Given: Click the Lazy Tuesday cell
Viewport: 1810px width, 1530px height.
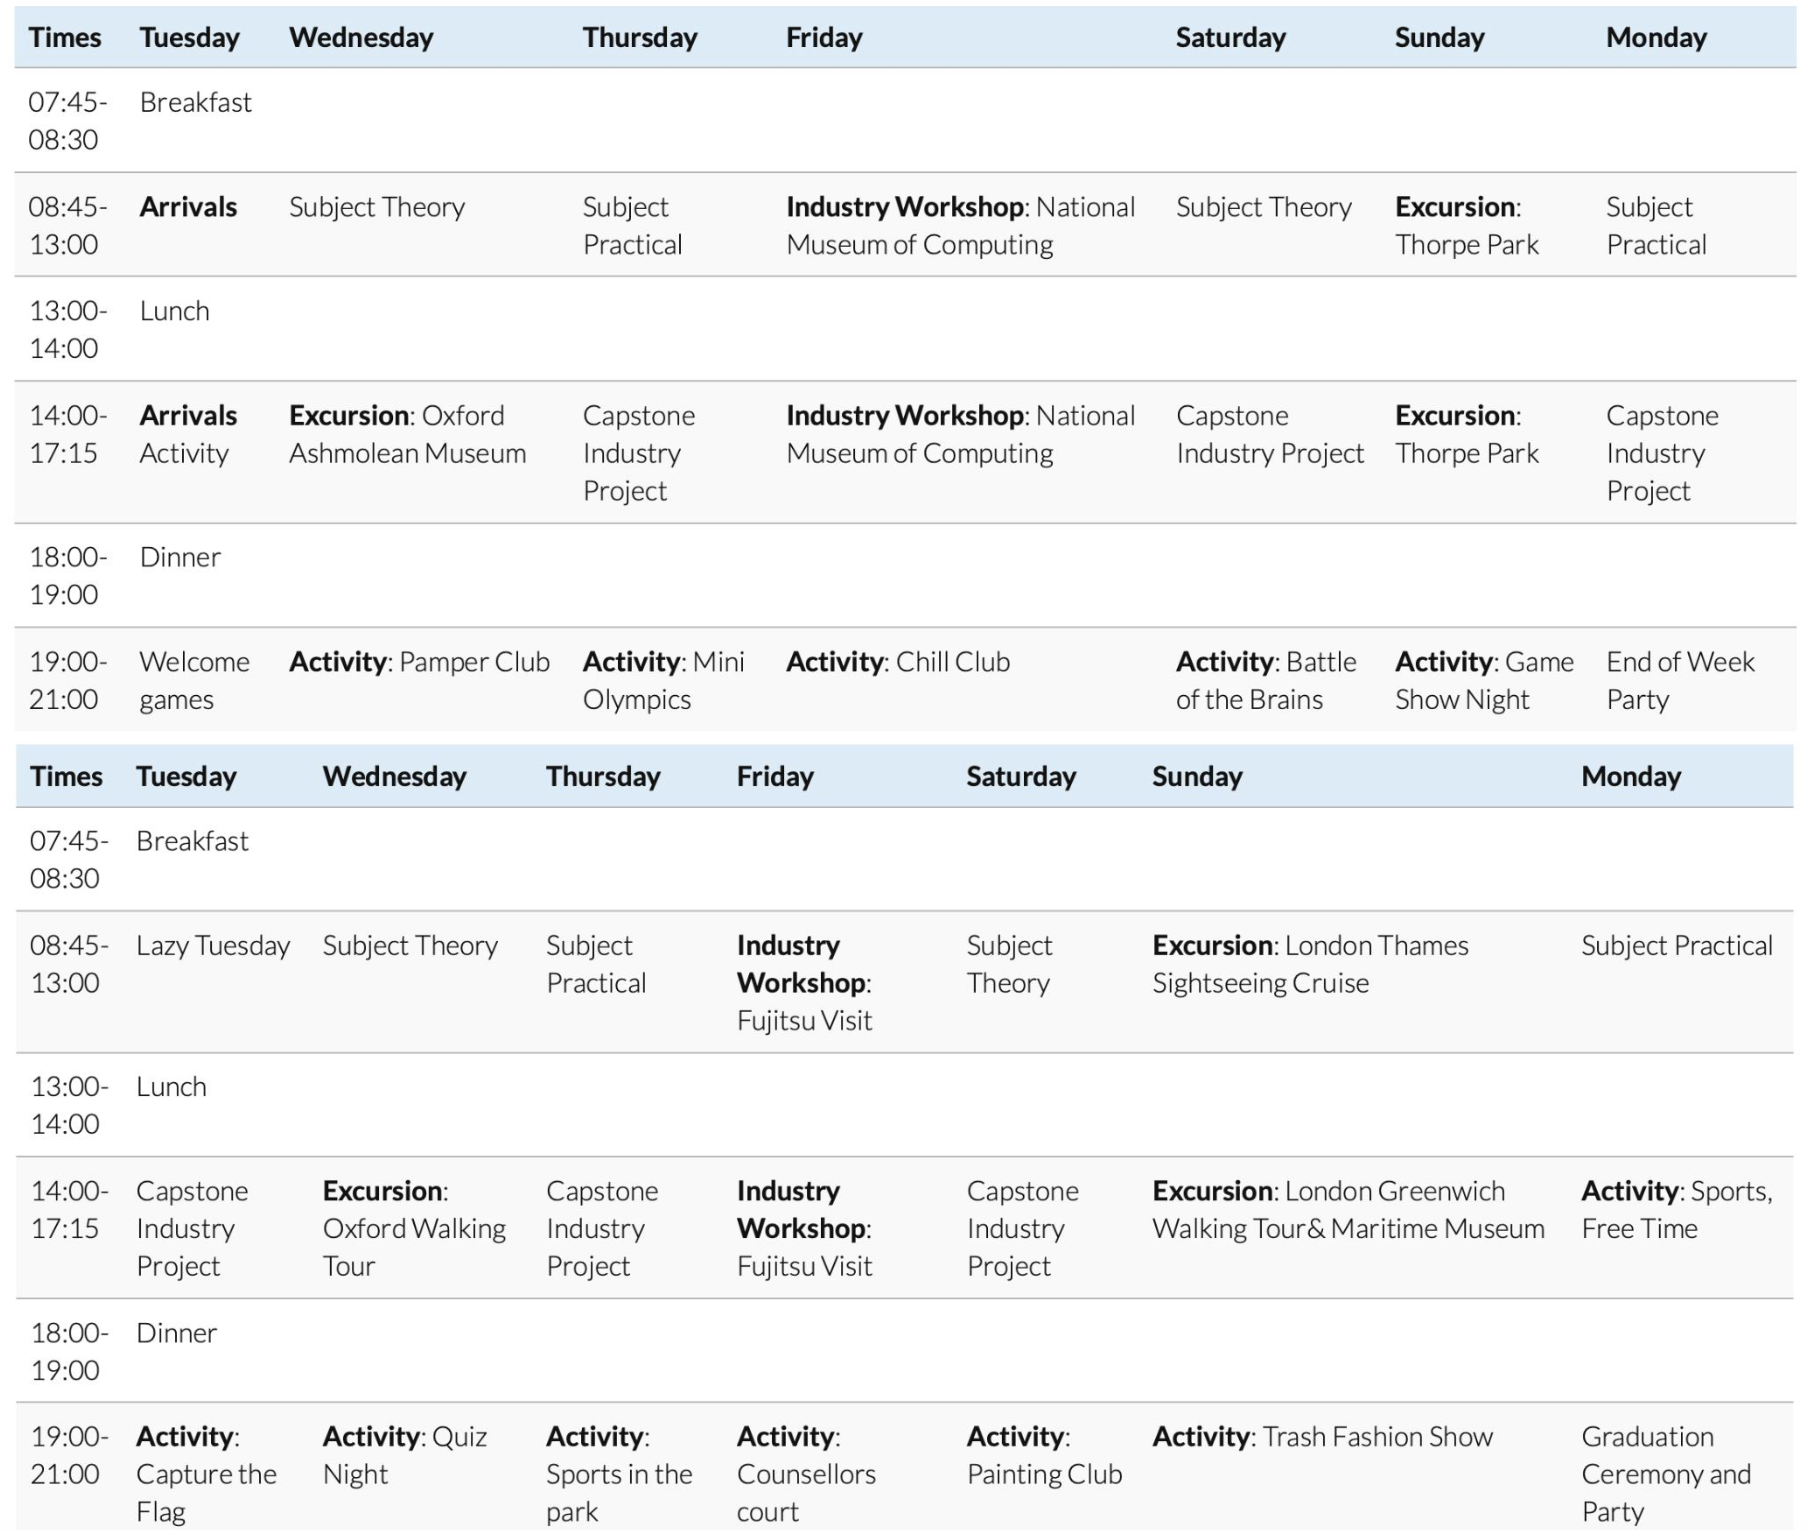Looking at the screenshot, I should pos(213,946).
